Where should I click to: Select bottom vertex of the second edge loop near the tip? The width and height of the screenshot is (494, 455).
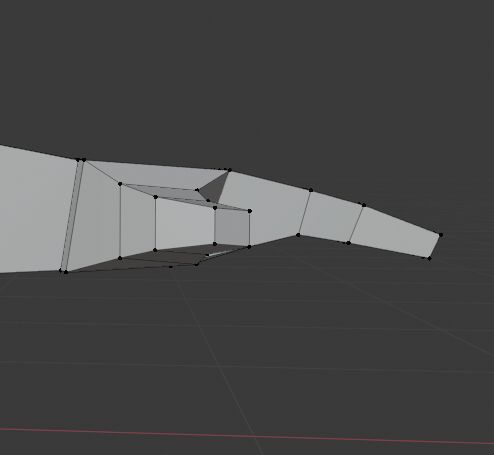click(x=348, y=243)
